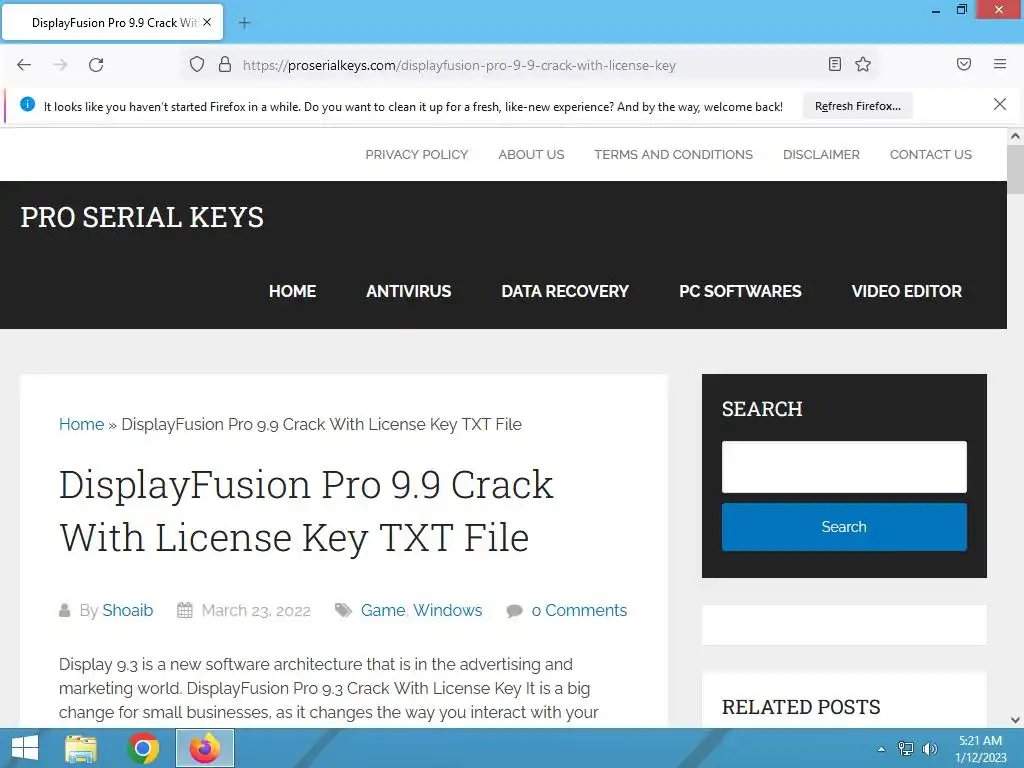Click the PRO SERIAL KEYS site title

(x=142, y=217)
